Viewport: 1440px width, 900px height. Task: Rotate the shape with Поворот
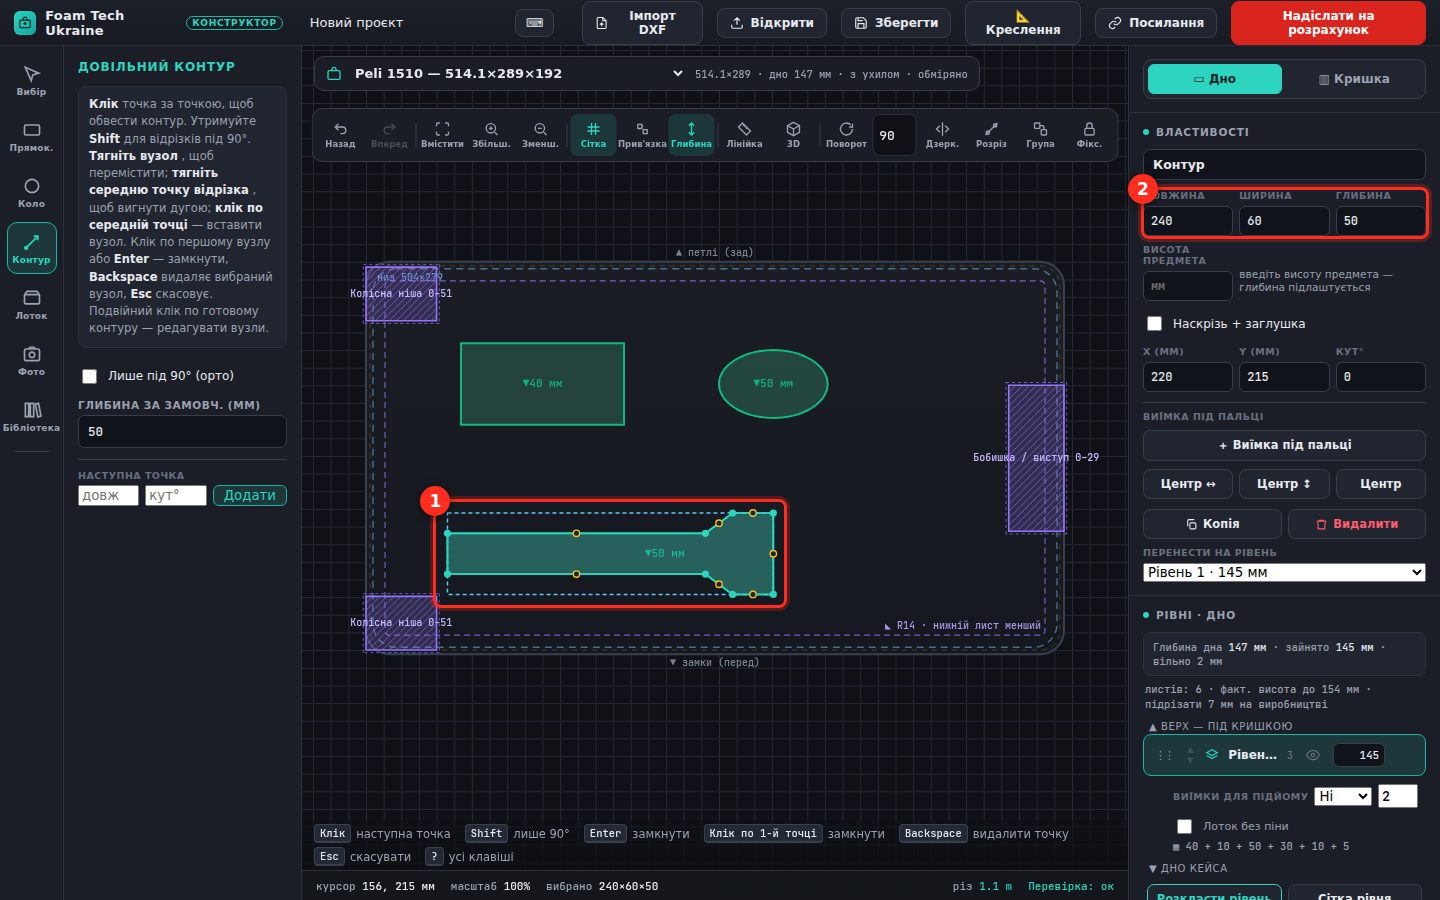tap(846, 135)
